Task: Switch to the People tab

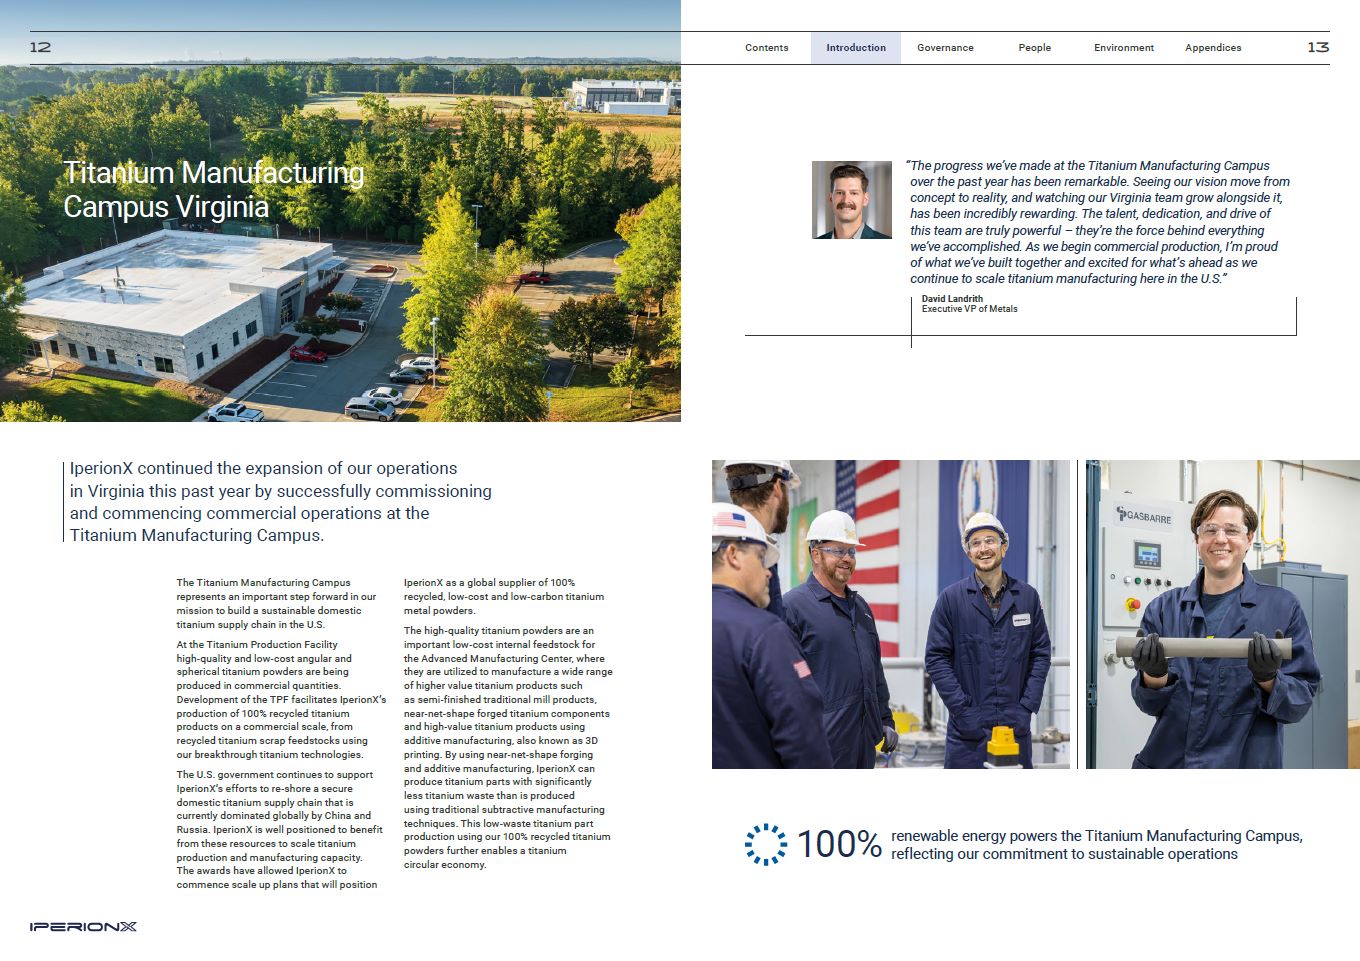Action: pos(1035,48)
